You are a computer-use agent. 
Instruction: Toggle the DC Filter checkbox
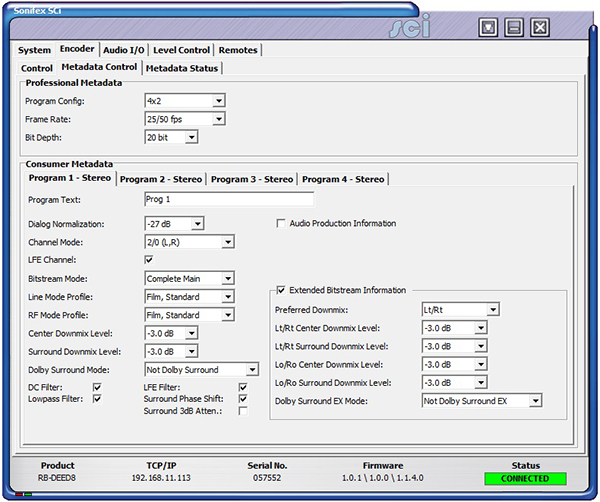[x=97, y=387]
